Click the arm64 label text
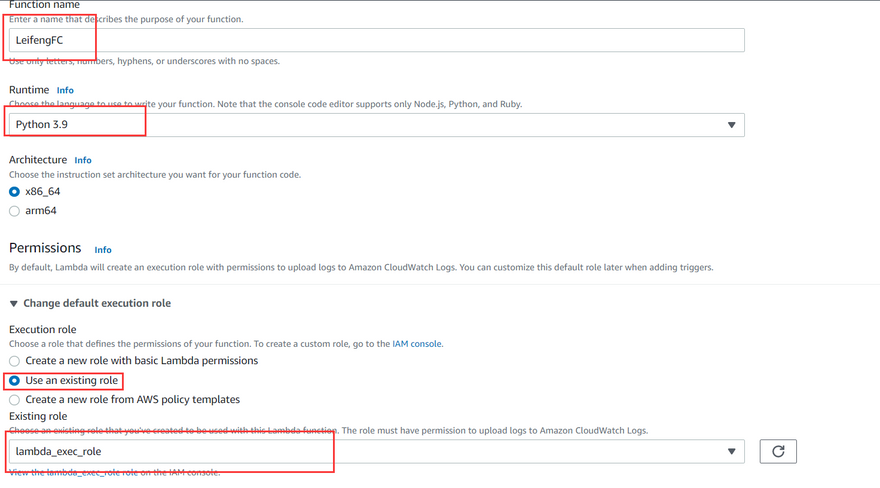Screen dimensions: 880x488 (x=40, y=210)
